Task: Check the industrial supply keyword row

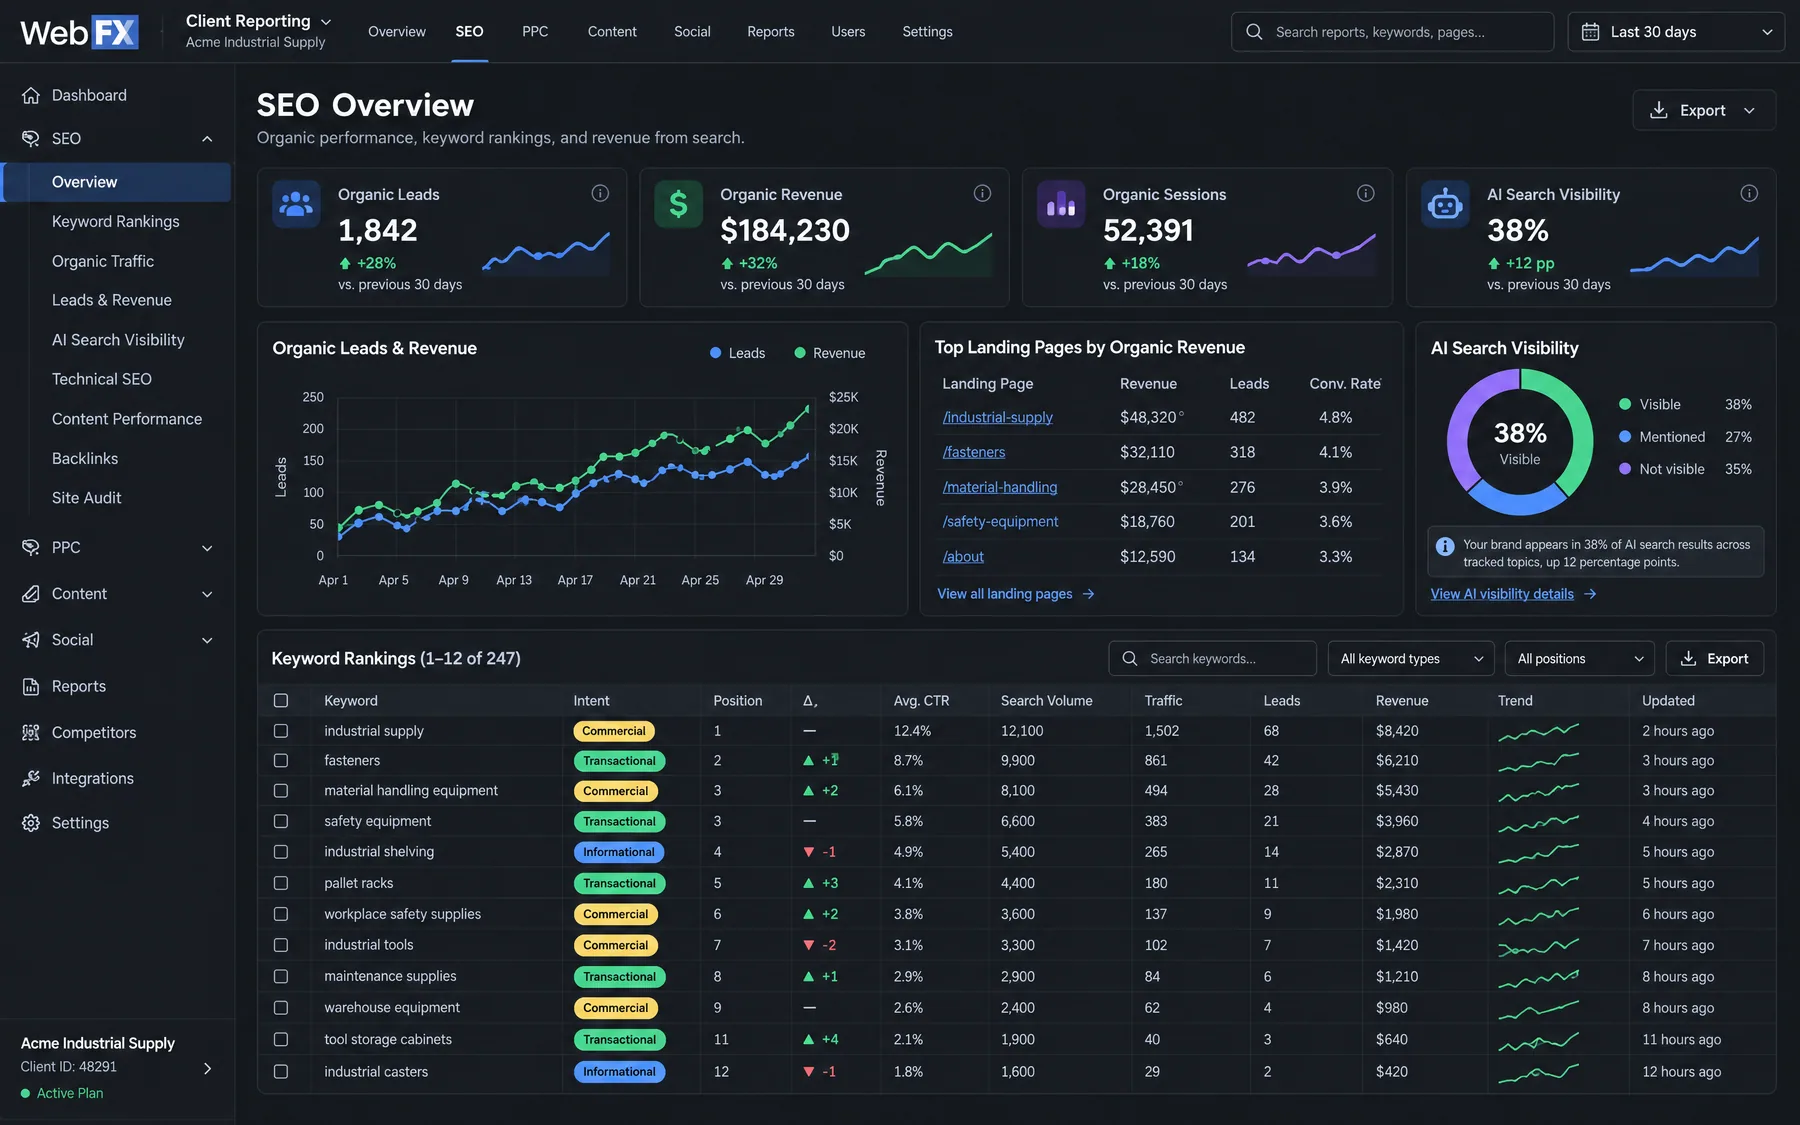Action: click(281, 731)
